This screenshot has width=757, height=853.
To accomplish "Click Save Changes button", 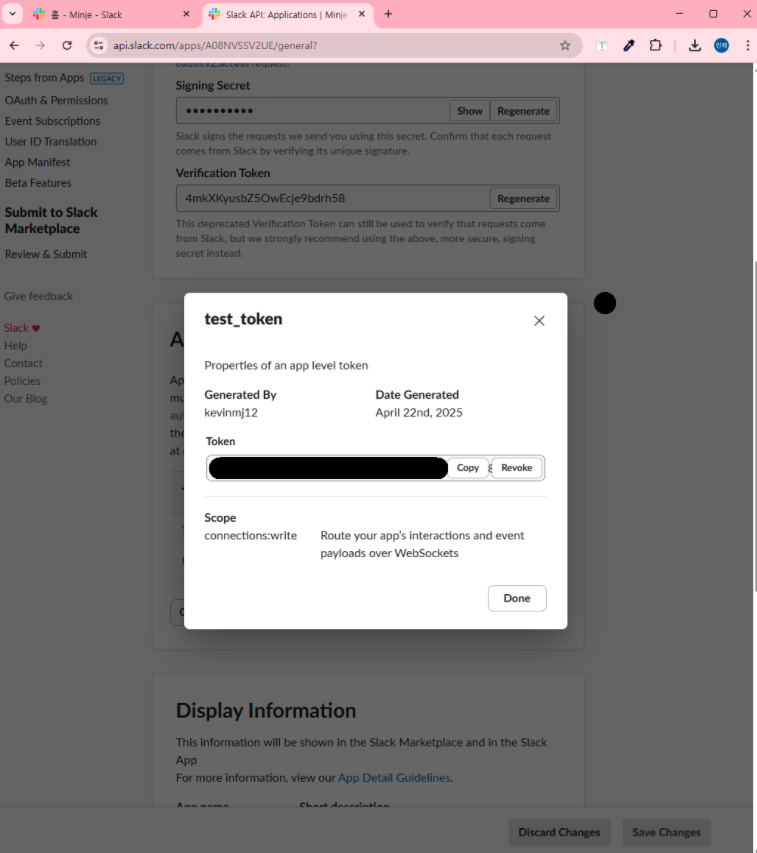I will (x=666, y=832).
